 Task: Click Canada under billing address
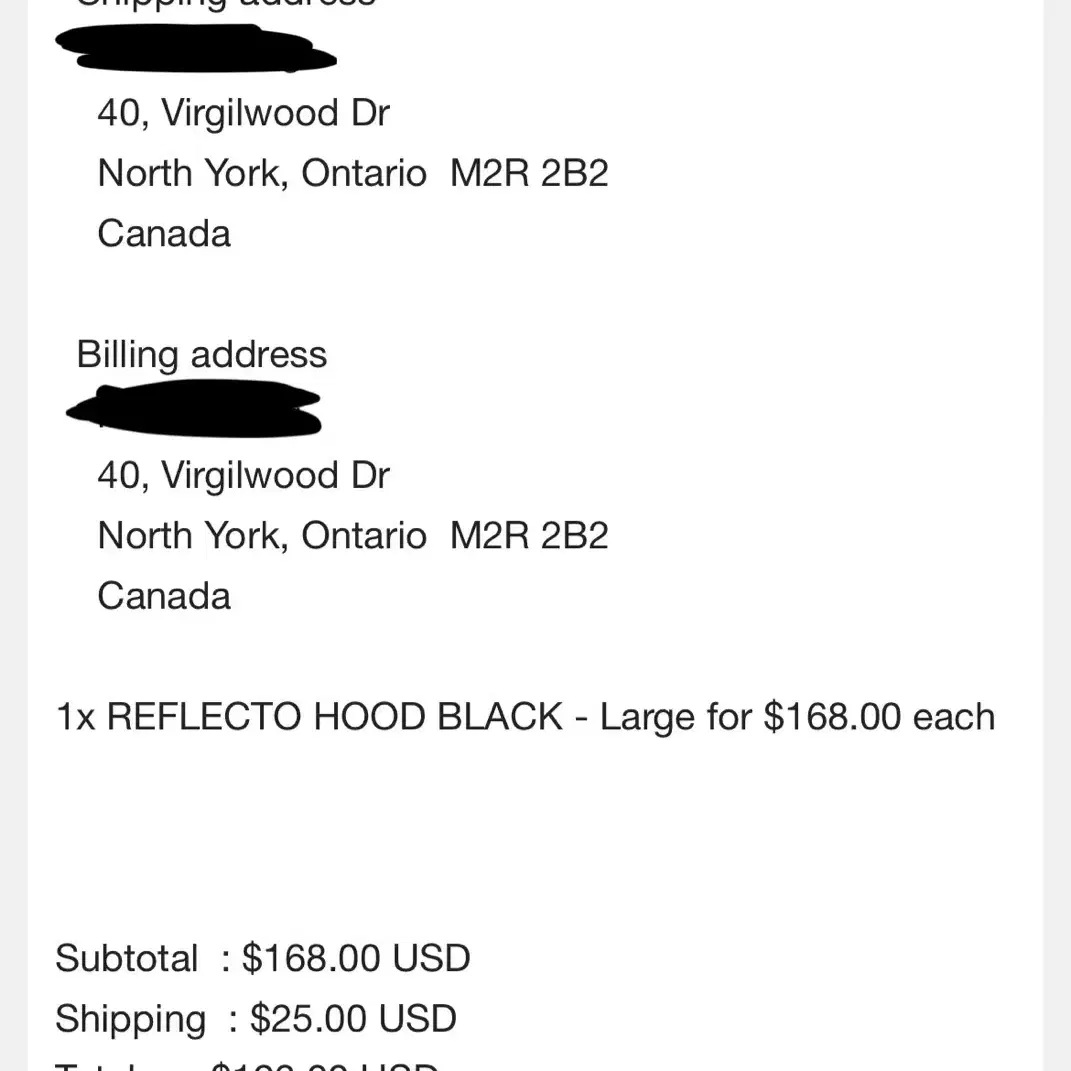[x=164, y=596]
